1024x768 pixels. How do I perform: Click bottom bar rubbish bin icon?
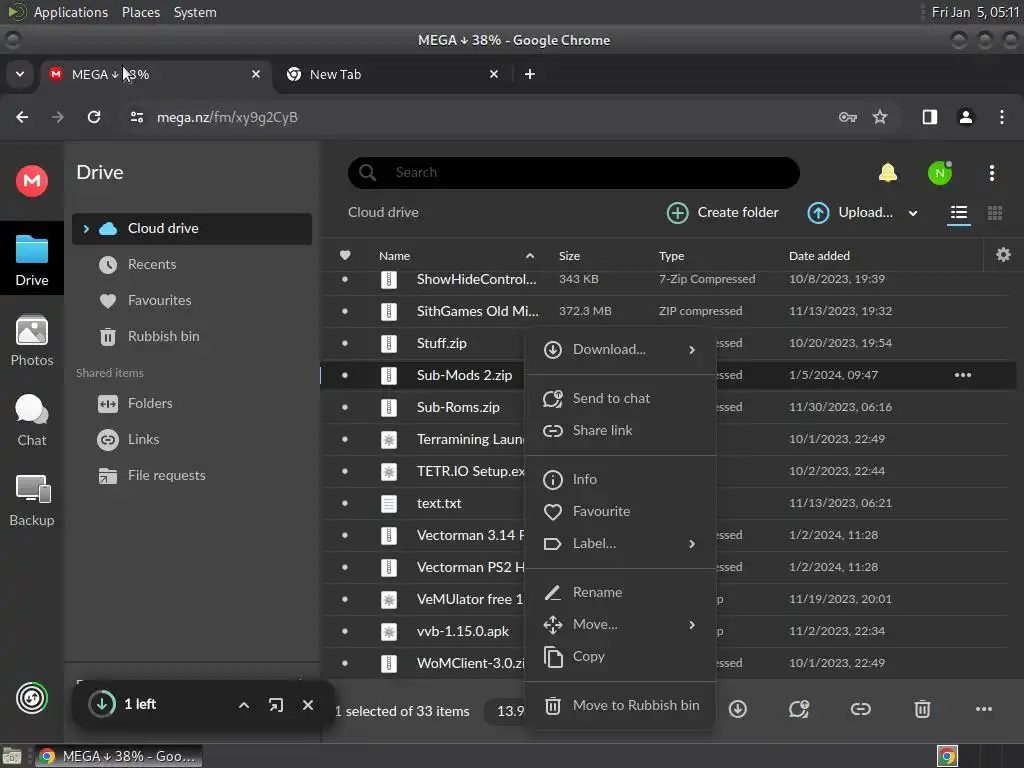(922, 709)
